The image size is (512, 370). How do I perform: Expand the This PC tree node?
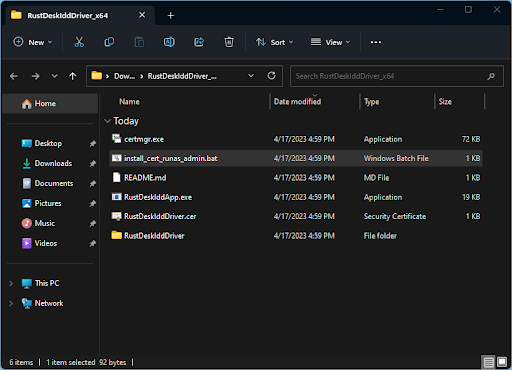[x=11, y=283]
